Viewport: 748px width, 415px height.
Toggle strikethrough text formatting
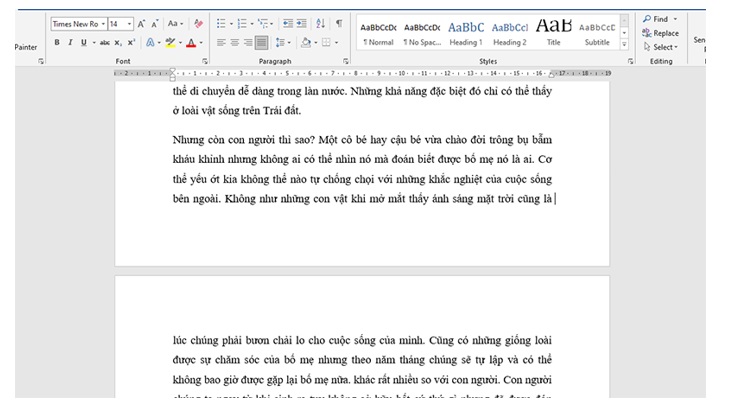105,43
